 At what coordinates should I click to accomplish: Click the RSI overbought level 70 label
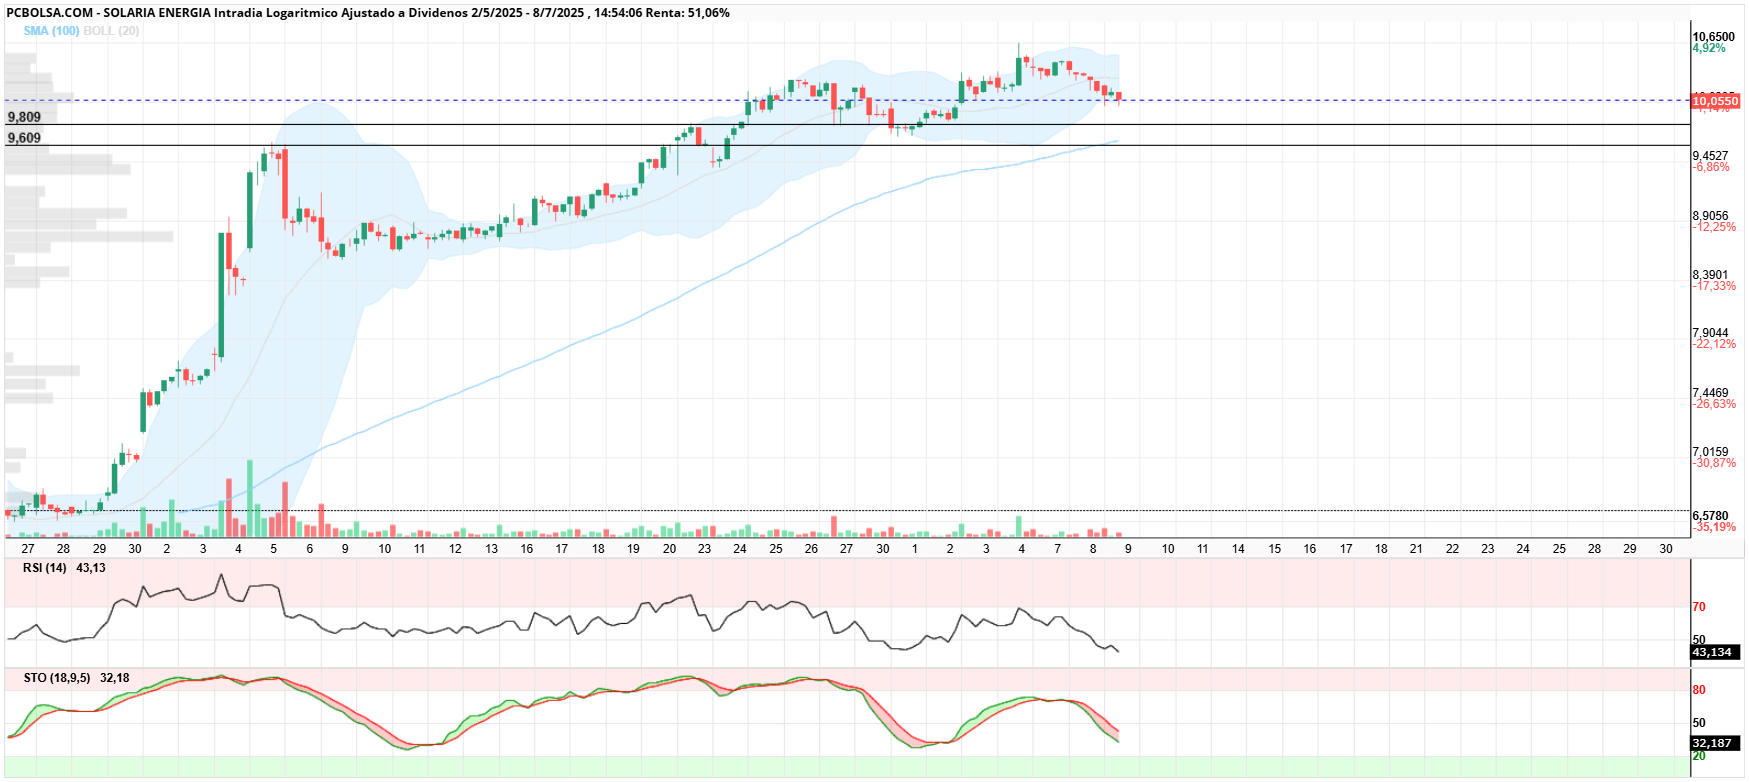pos(1699,607)
